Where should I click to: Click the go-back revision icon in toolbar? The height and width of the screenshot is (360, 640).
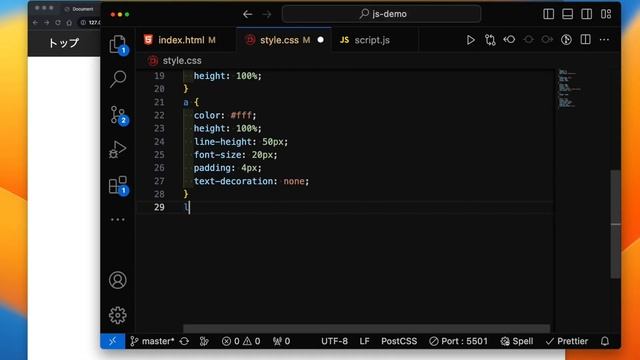(509, 40)
